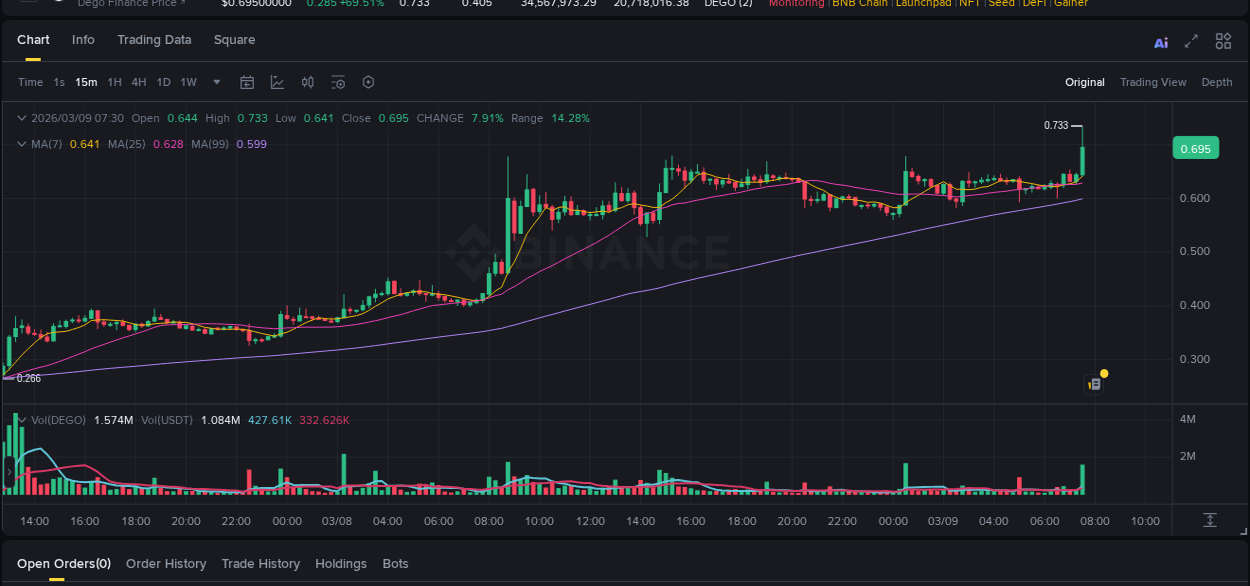
Task: Open the extra timeframe dropdown arrow
Action: [216, 82]
